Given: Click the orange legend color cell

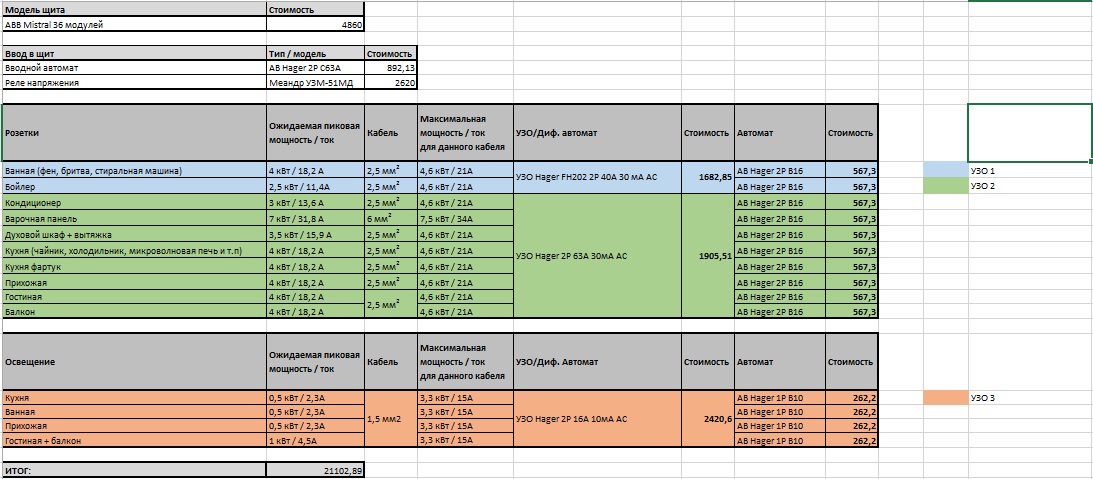Looking at the screenshot, I should pyautogui.click(x=945, y=398).
